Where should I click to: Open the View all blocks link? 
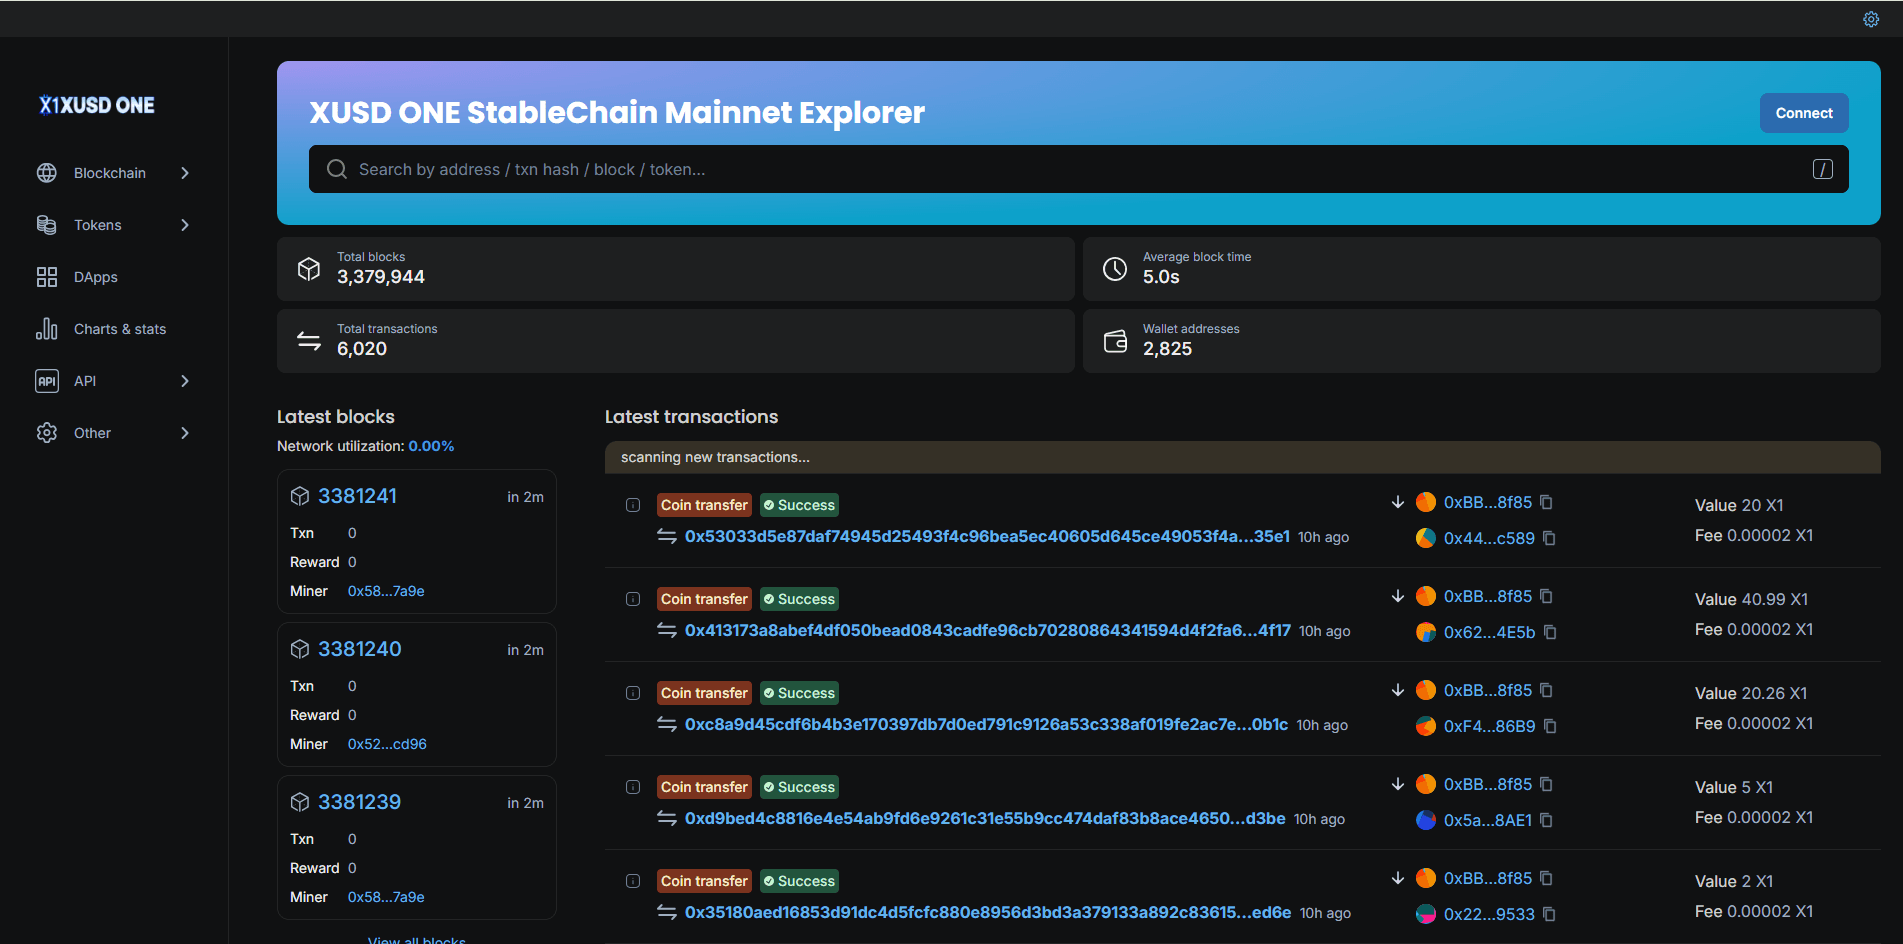(x=416, y=939)
